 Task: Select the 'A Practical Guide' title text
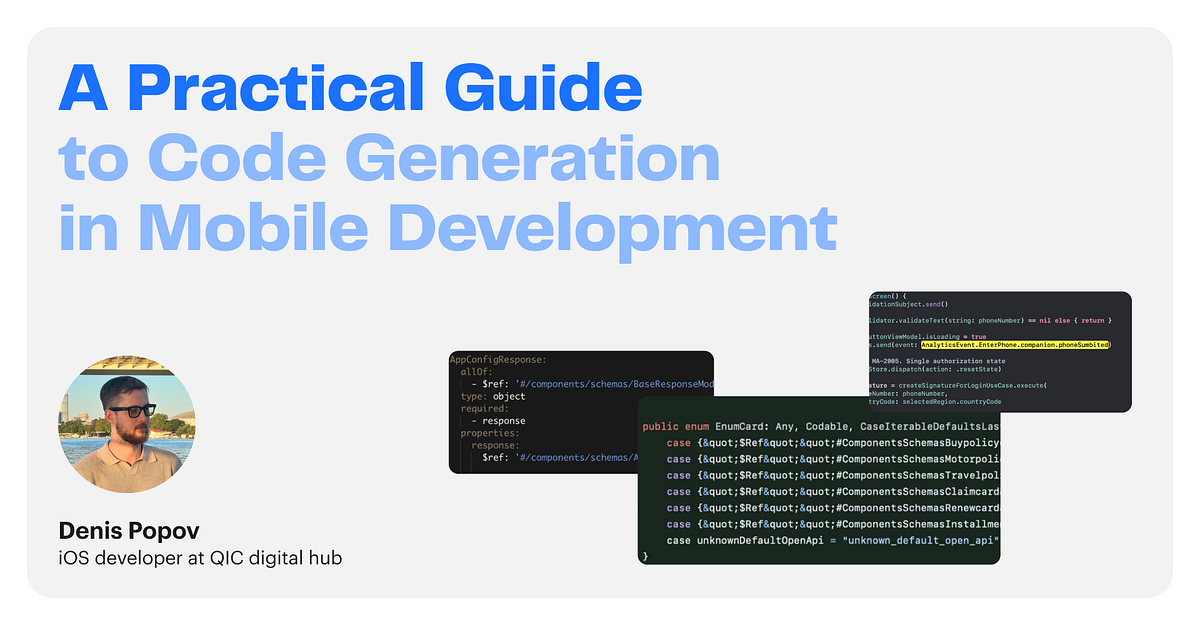coord(350,88)
